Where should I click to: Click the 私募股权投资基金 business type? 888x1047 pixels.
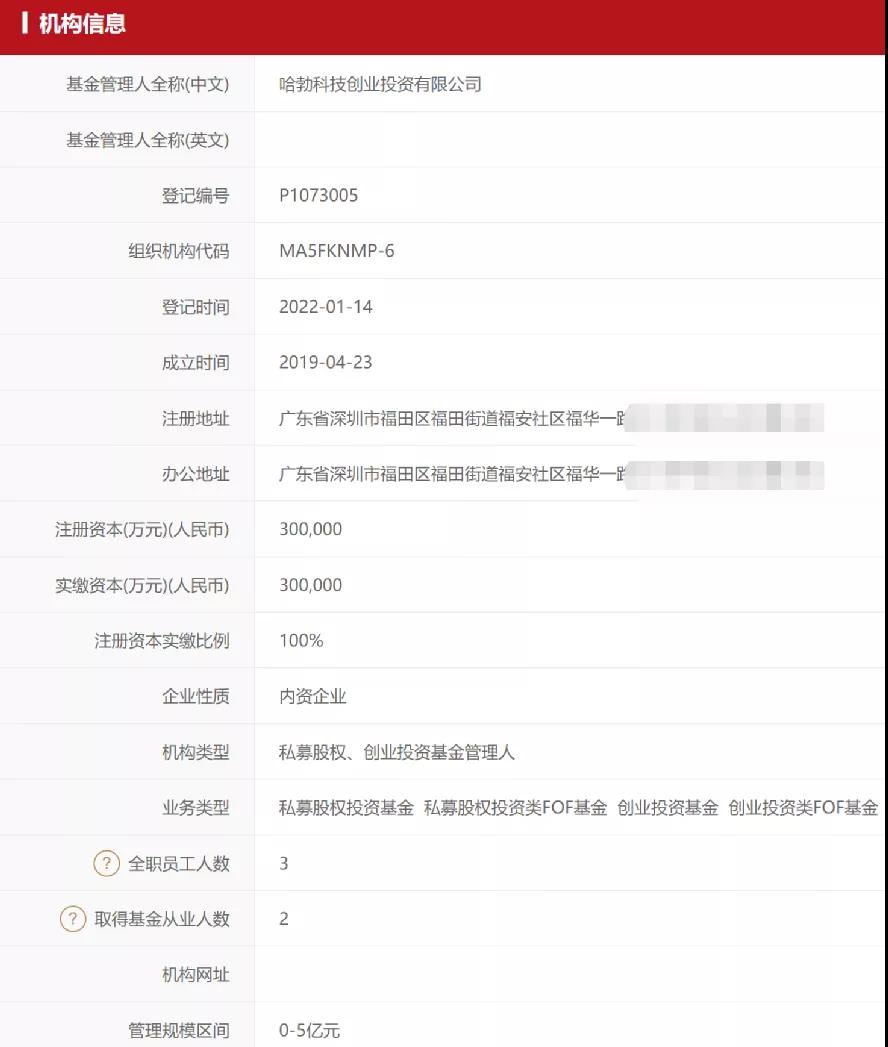pyautogui.click(x=346, y=808)
